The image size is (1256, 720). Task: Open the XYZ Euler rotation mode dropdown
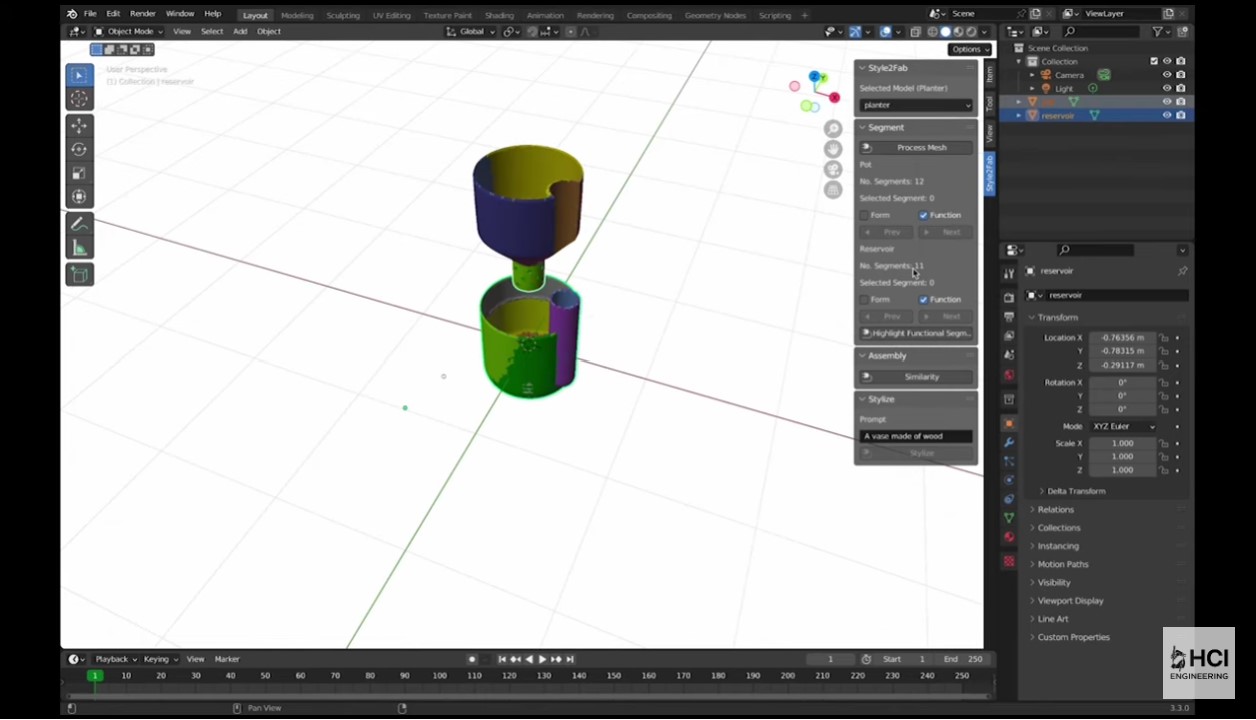1123,426
